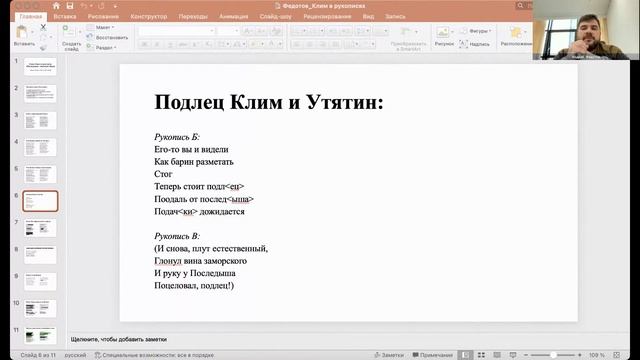
Task: Select slide 1 thumbnail
Action: (40, 67)
